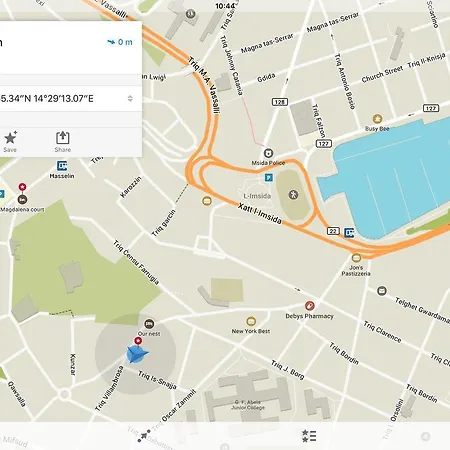The height and width of the screenshot is (450, 450).
Task: Tap the L-Imsida place label
Action: click(x=257, y=196)
